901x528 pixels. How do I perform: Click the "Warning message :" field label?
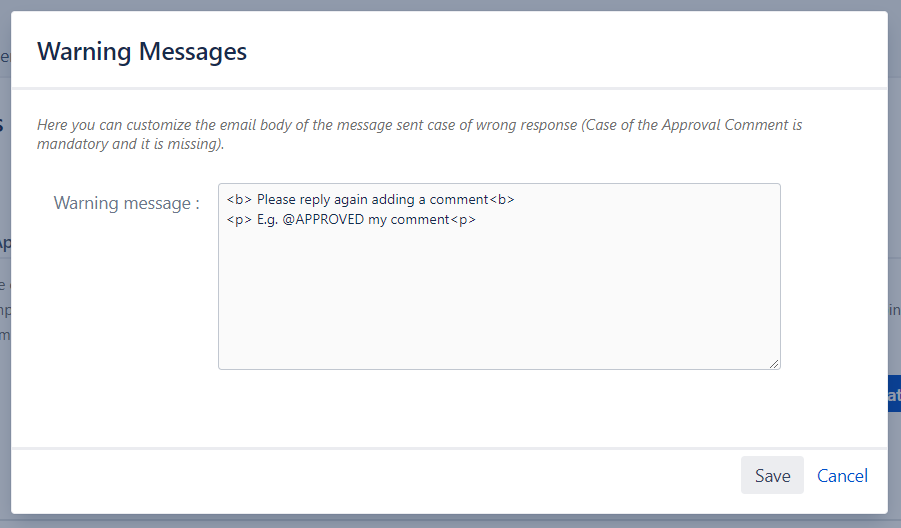coord(126,203)
